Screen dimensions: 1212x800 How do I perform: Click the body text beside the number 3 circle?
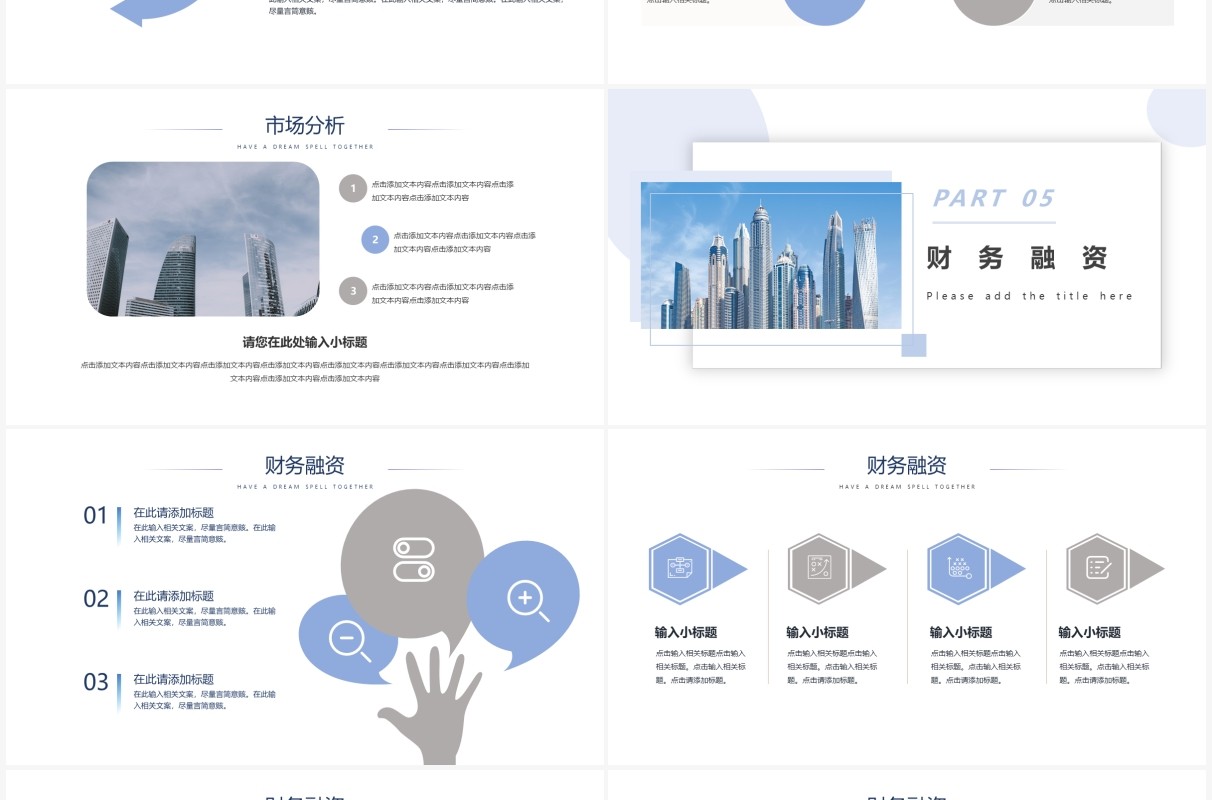[443, 293]
